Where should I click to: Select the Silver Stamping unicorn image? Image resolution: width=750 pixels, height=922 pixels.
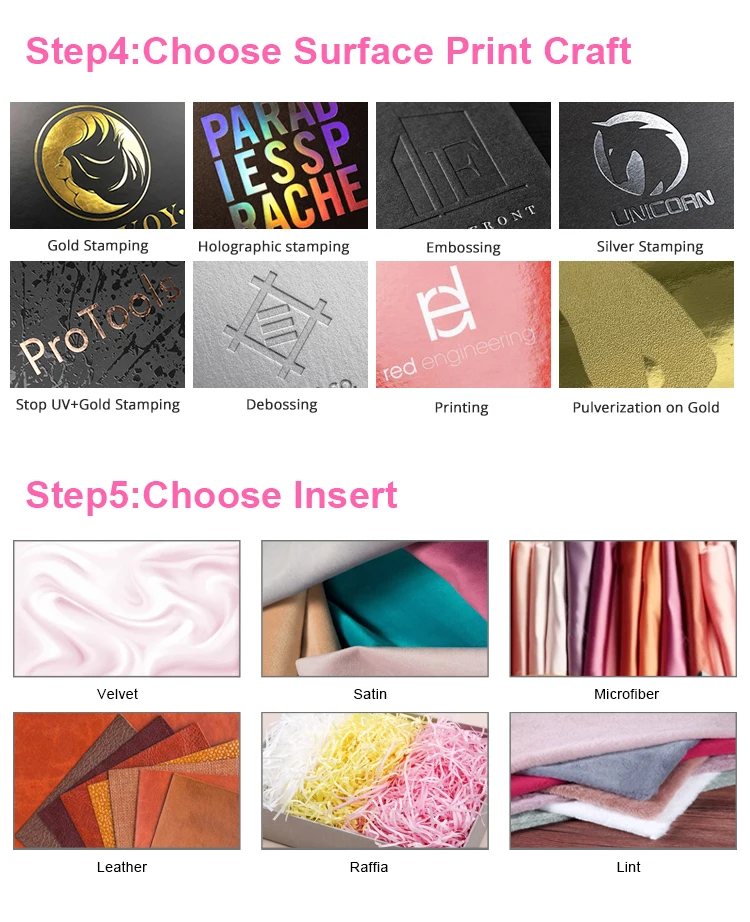646,165
